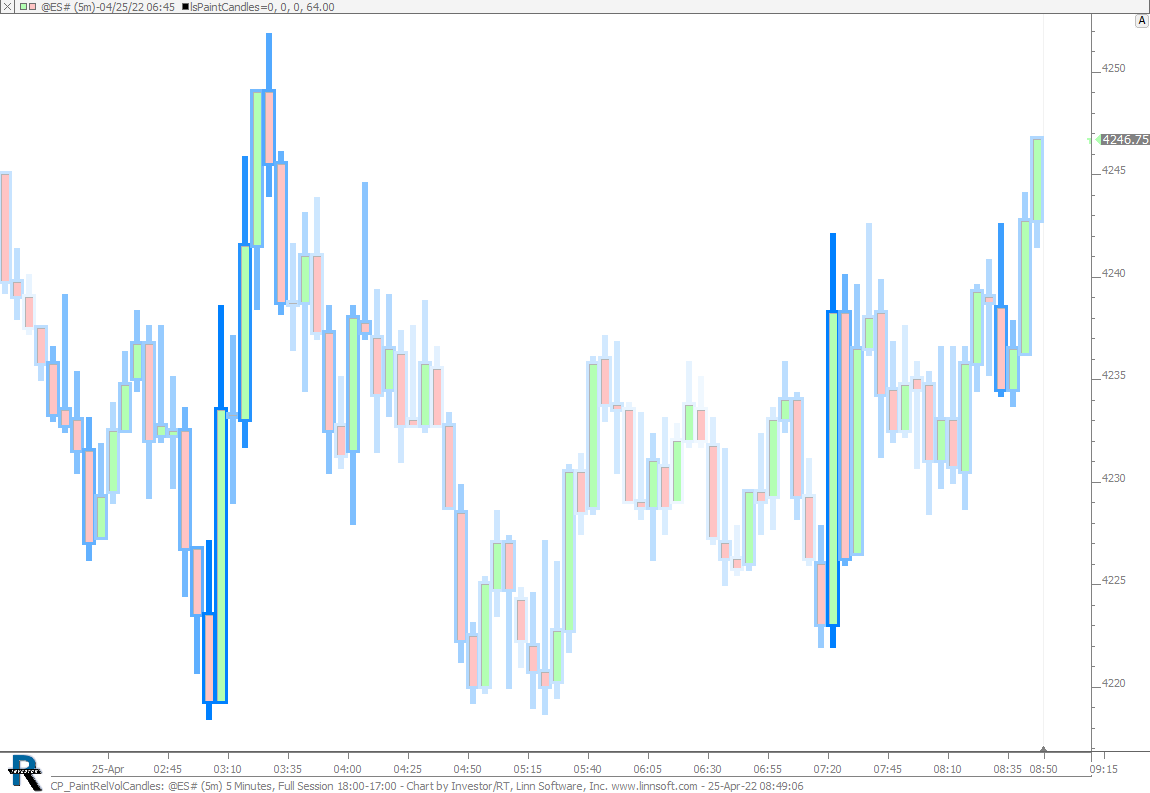This screenshot has width=1150, height=793.
Task: Click the 25-Apr date label on time axis
Action: point(107,770)
